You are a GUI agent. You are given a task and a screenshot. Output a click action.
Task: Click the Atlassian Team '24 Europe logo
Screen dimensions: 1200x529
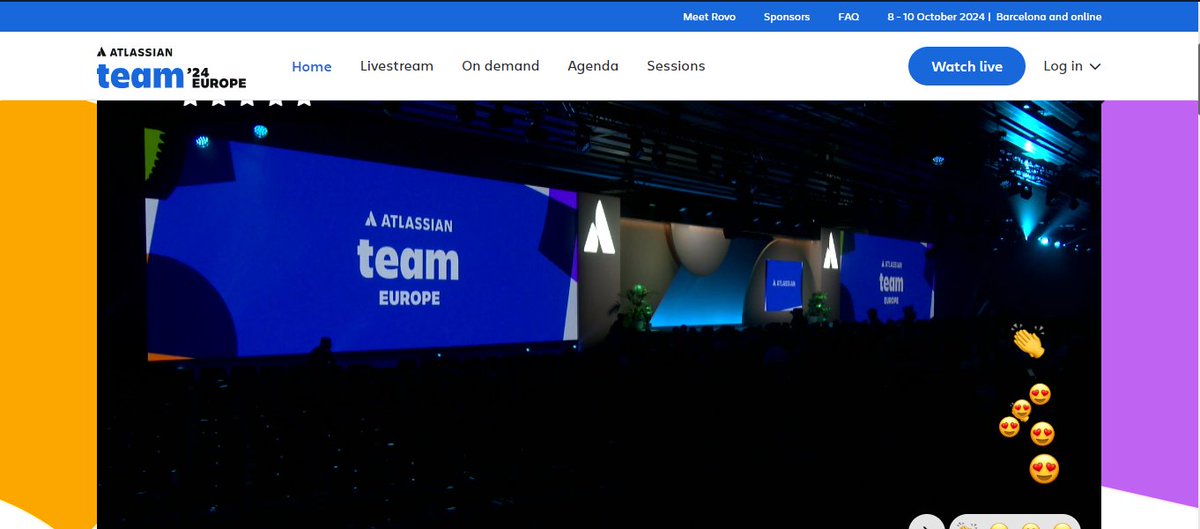(171, 67)
